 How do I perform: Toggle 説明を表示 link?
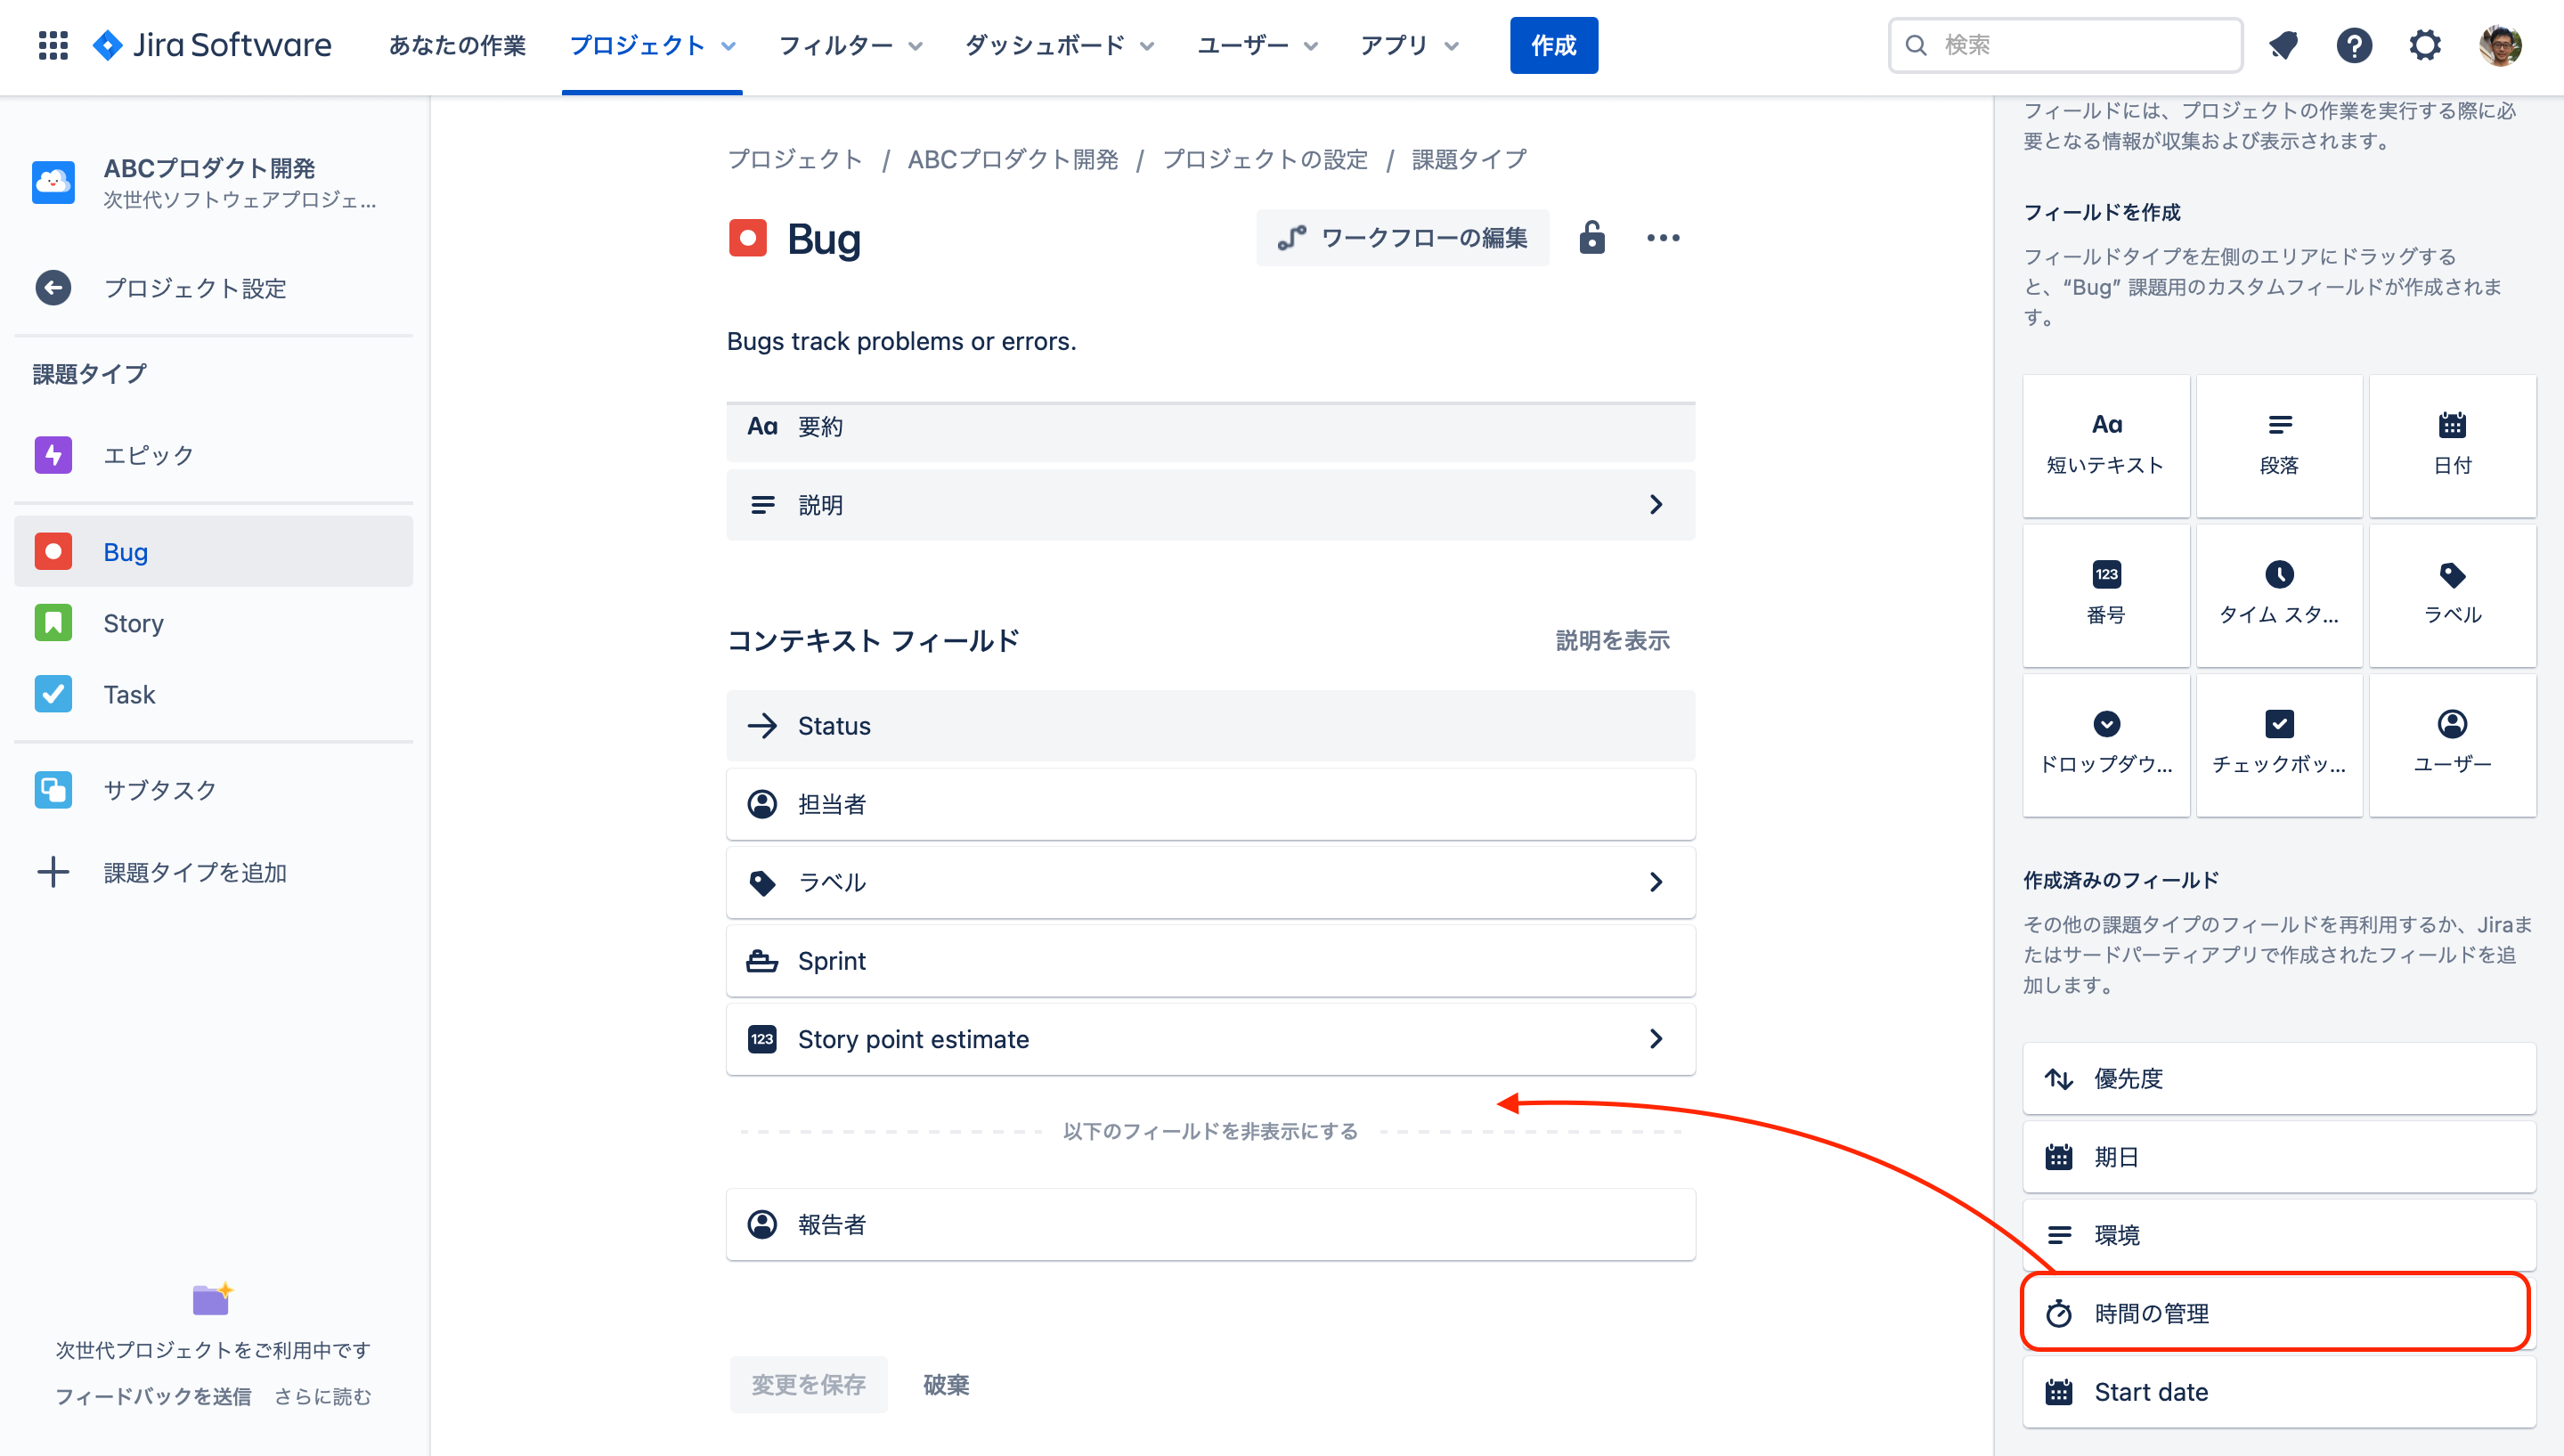[x=1612, y=640]
